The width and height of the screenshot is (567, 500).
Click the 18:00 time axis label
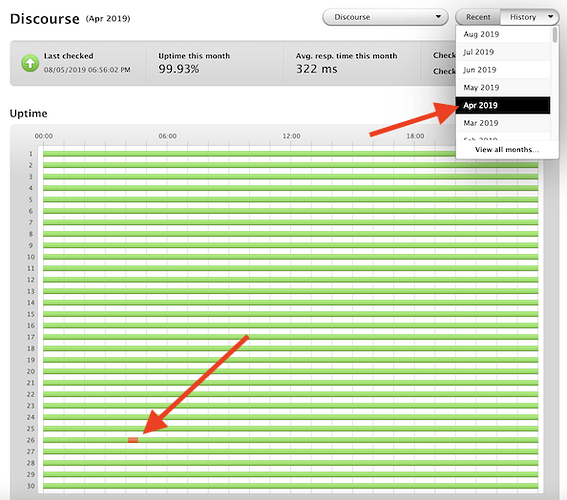[x=415, y=136]
